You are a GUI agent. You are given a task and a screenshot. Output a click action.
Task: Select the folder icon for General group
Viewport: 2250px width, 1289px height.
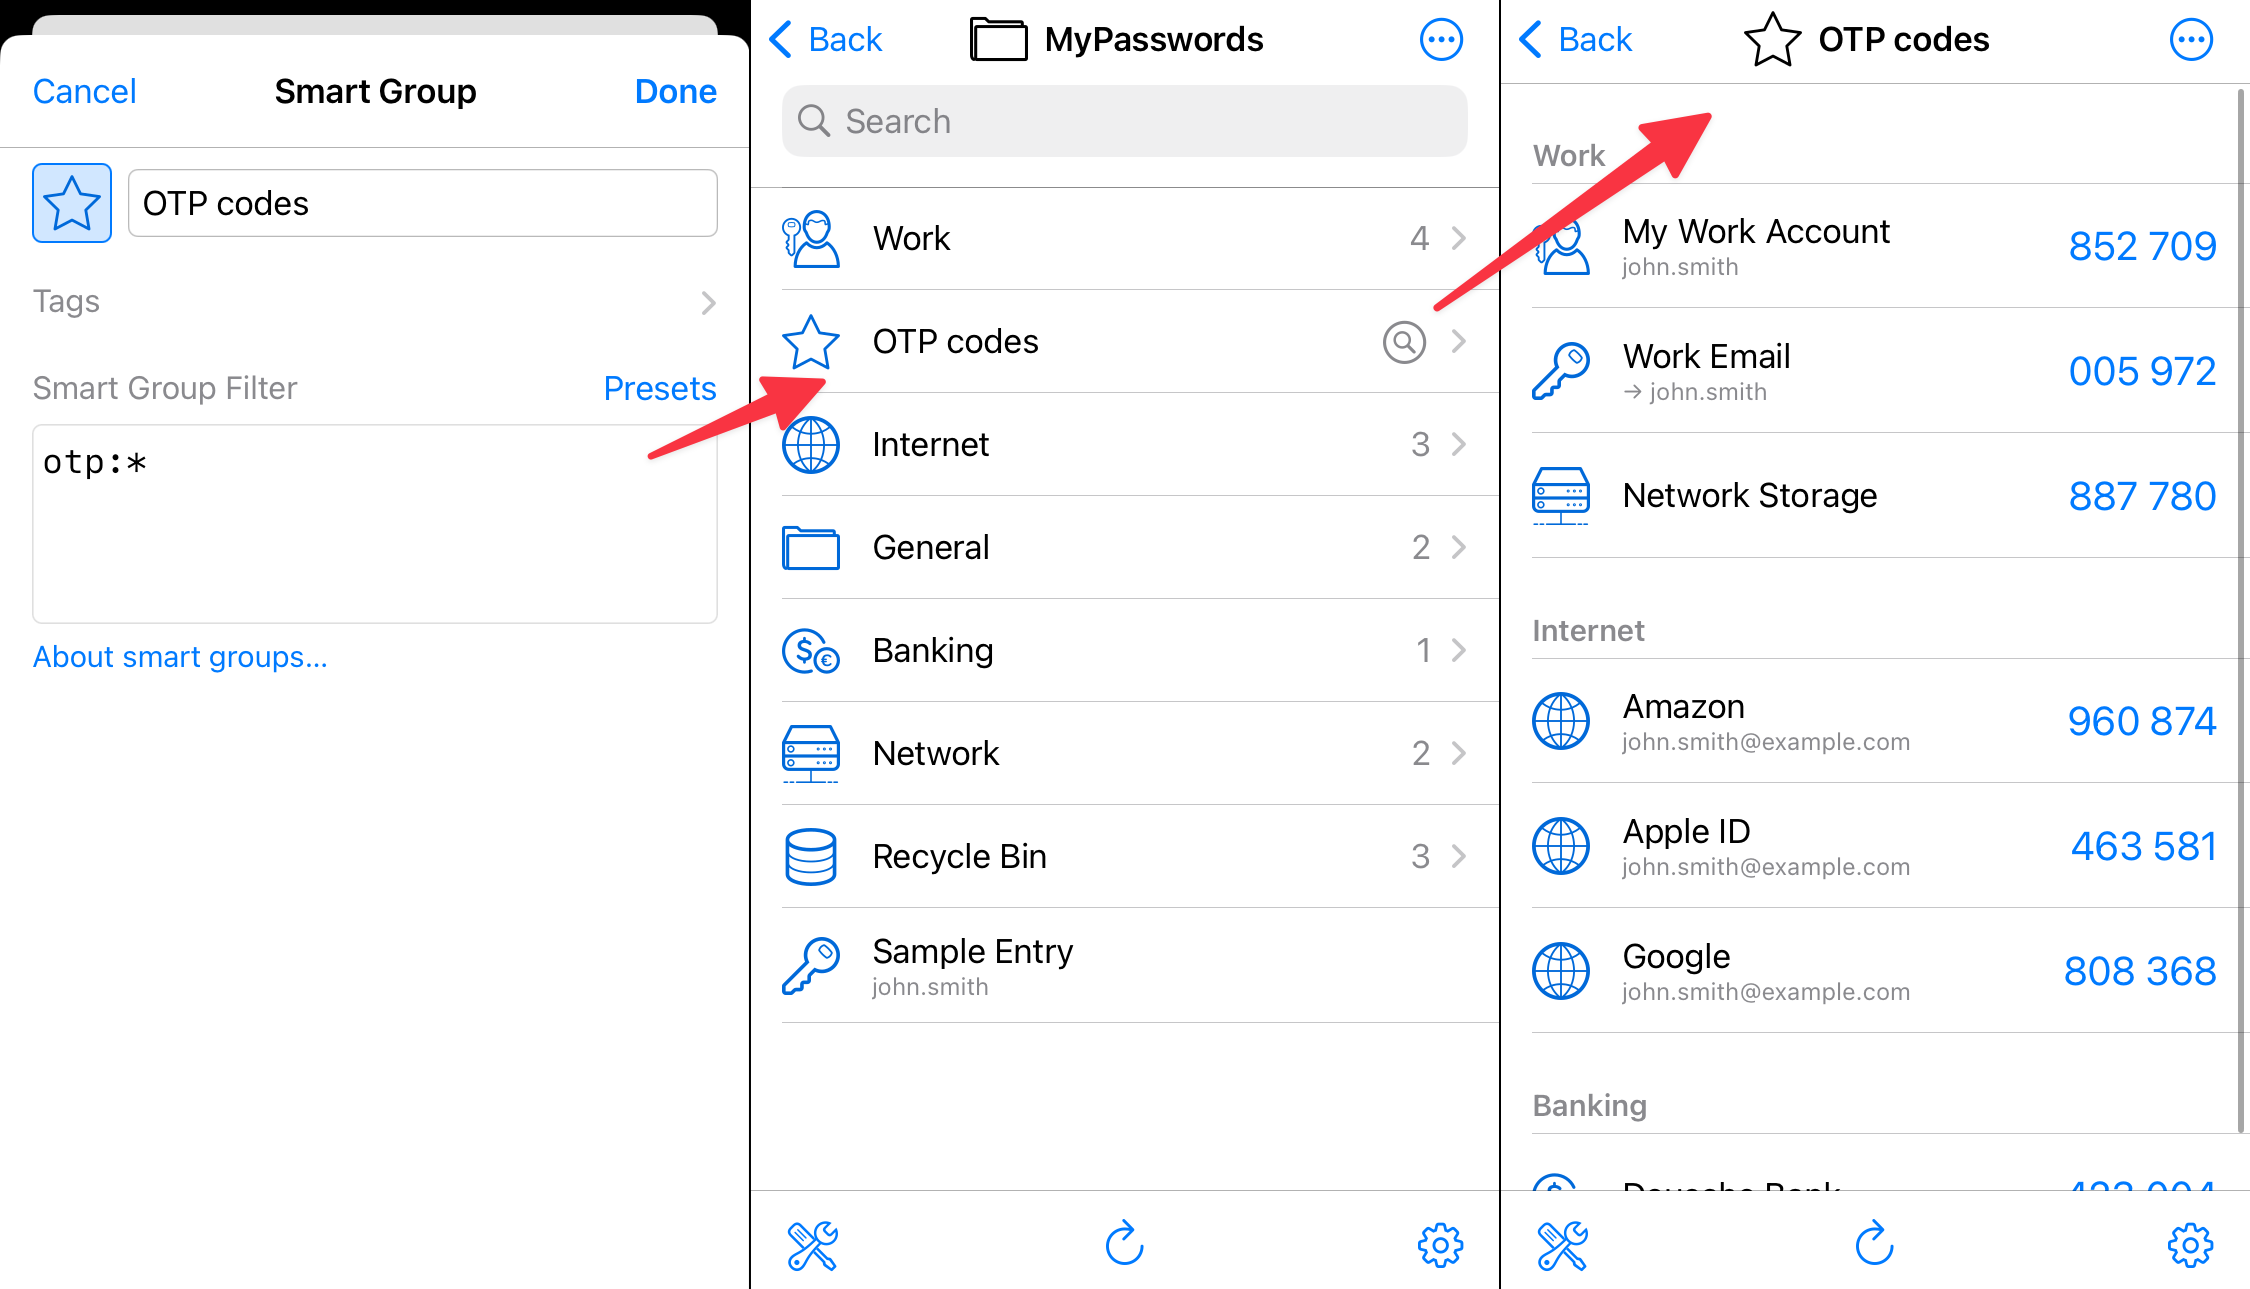click(x=810, y=546)
